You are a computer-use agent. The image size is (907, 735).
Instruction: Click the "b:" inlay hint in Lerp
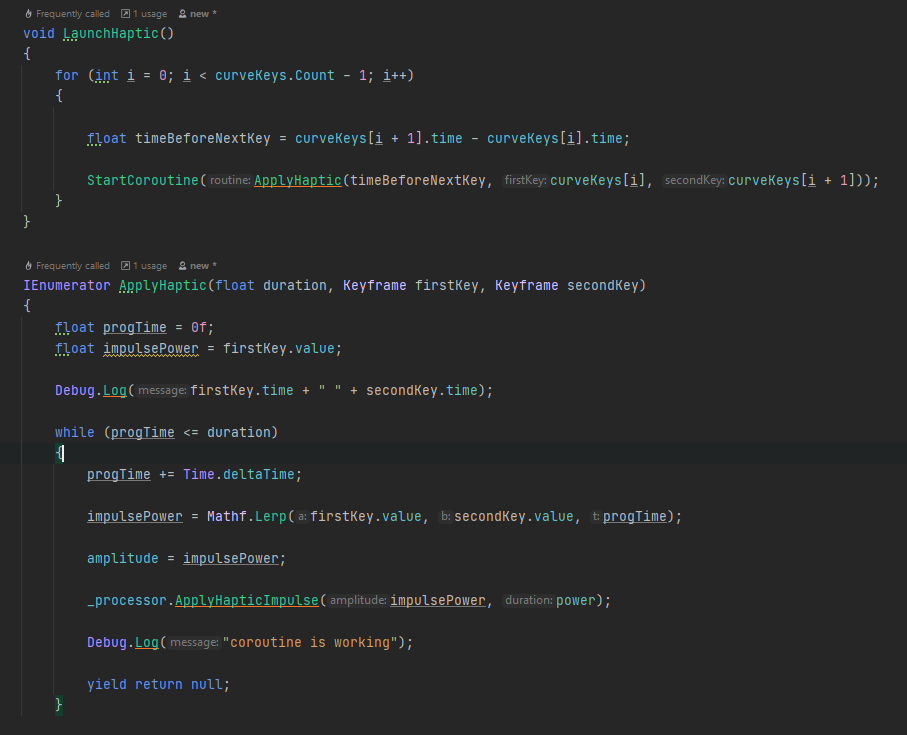[445, 516]
